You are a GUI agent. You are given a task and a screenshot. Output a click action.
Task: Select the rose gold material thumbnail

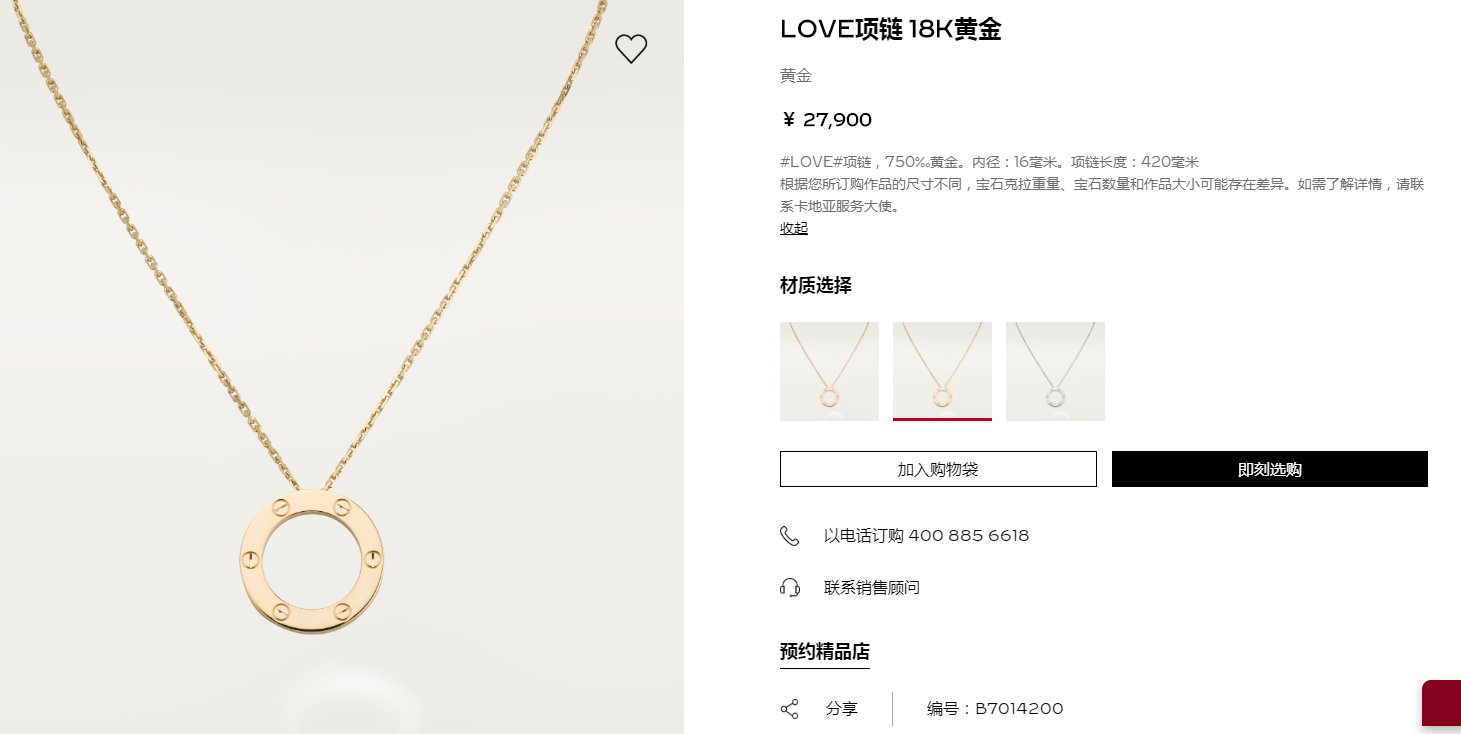coord(829,371)
